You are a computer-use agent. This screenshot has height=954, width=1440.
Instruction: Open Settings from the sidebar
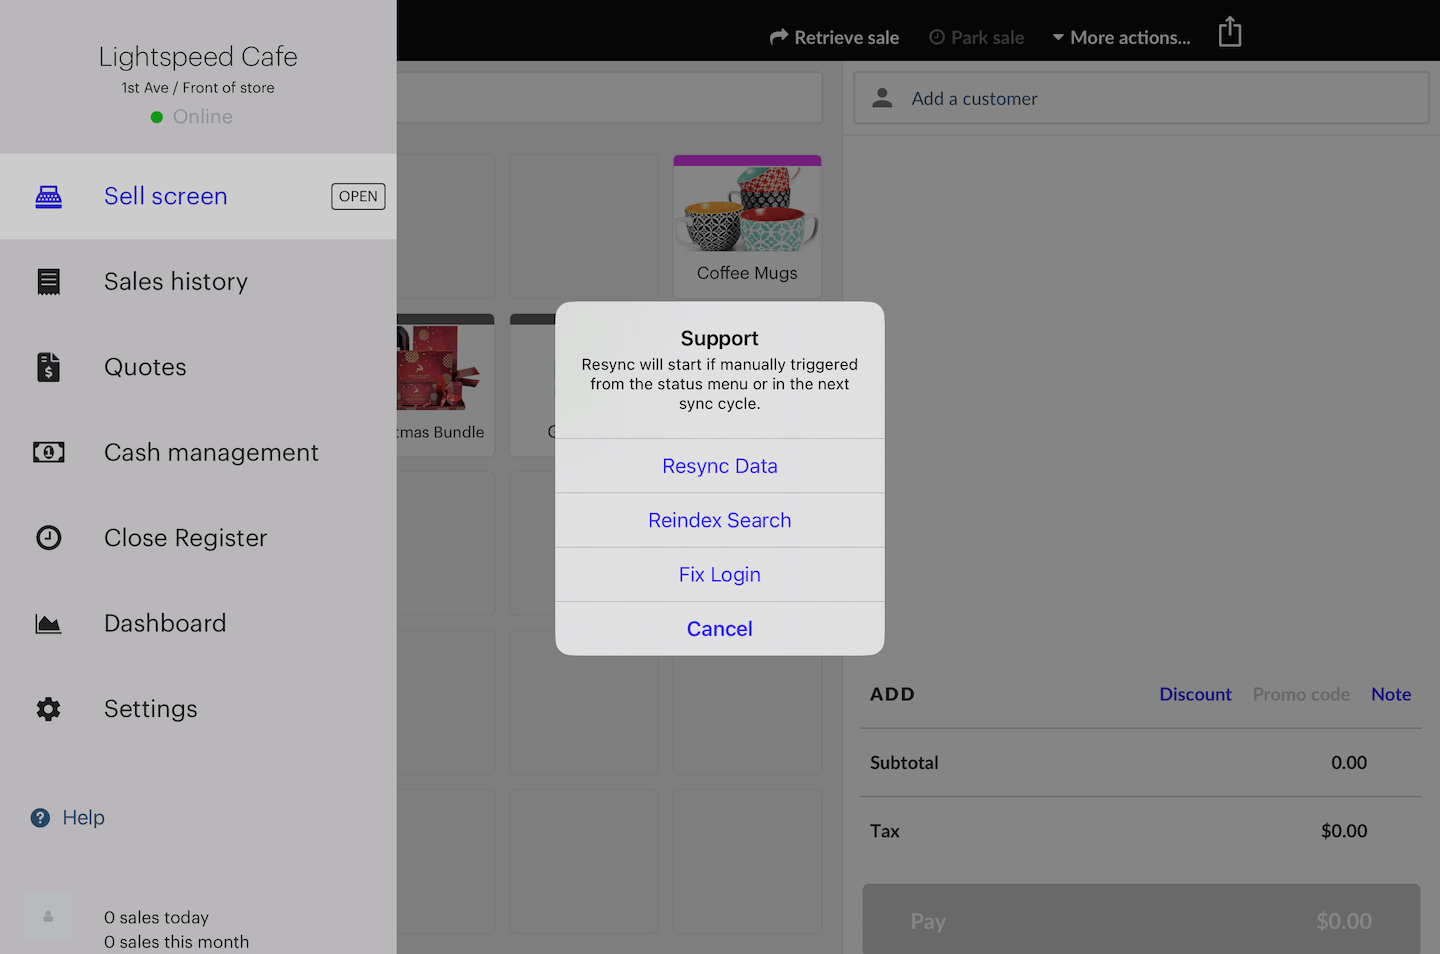tap(198, 709)
